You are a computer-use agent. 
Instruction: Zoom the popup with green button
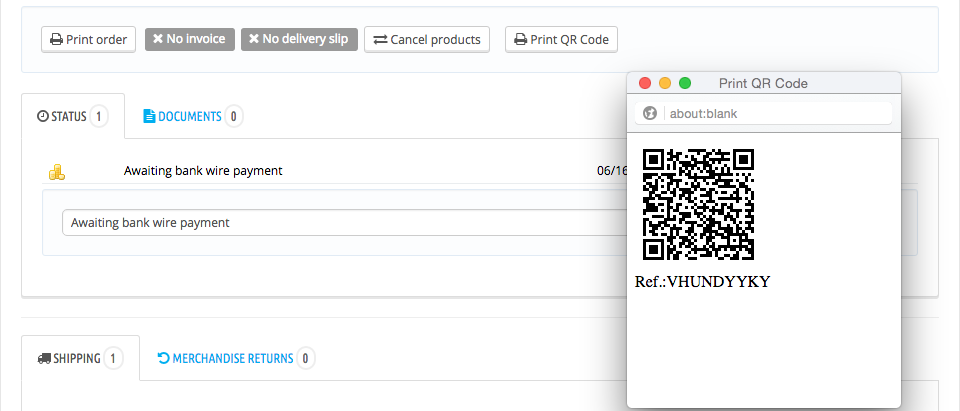tap(685, 83)
